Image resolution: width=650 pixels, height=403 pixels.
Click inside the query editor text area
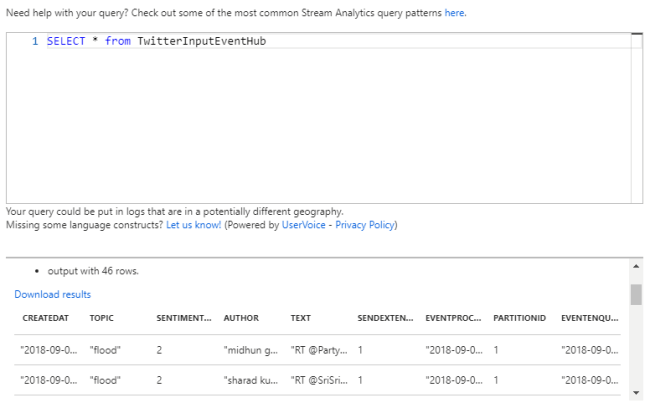[320, 120]
